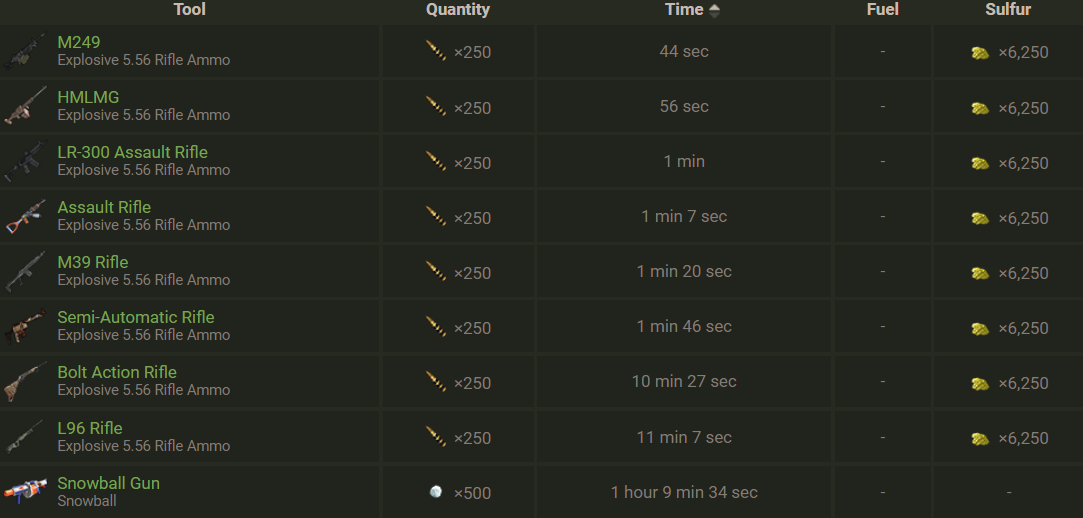
Task: Click the Semi-Automatic Rifle icon
Action: point(24,327)
